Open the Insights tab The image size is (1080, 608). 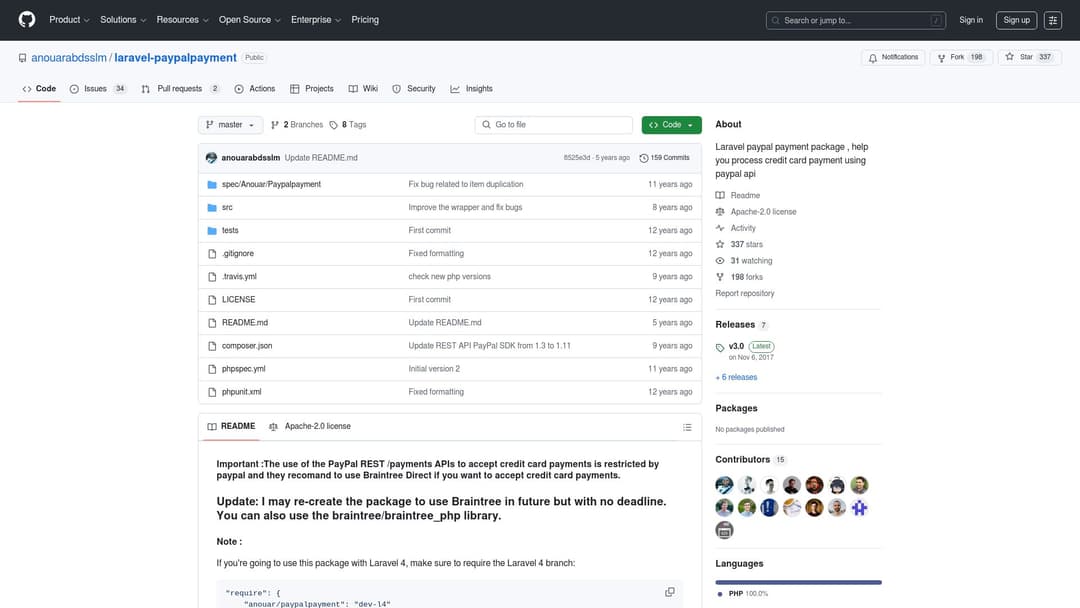472,89
